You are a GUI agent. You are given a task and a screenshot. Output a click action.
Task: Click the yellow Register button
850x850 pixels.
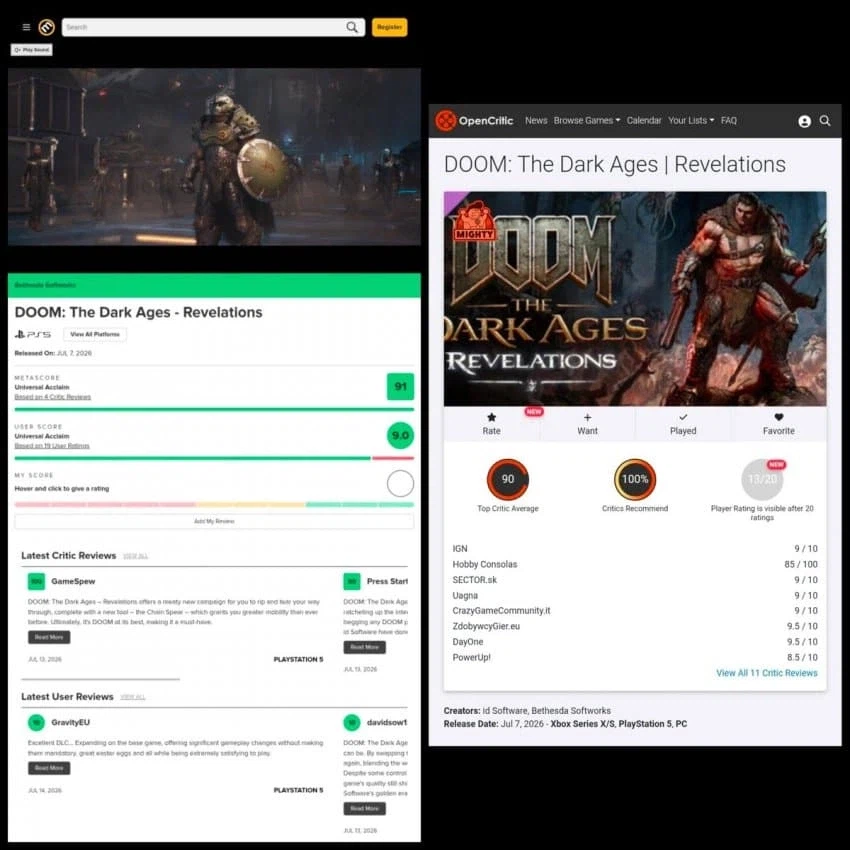point(389,27)
